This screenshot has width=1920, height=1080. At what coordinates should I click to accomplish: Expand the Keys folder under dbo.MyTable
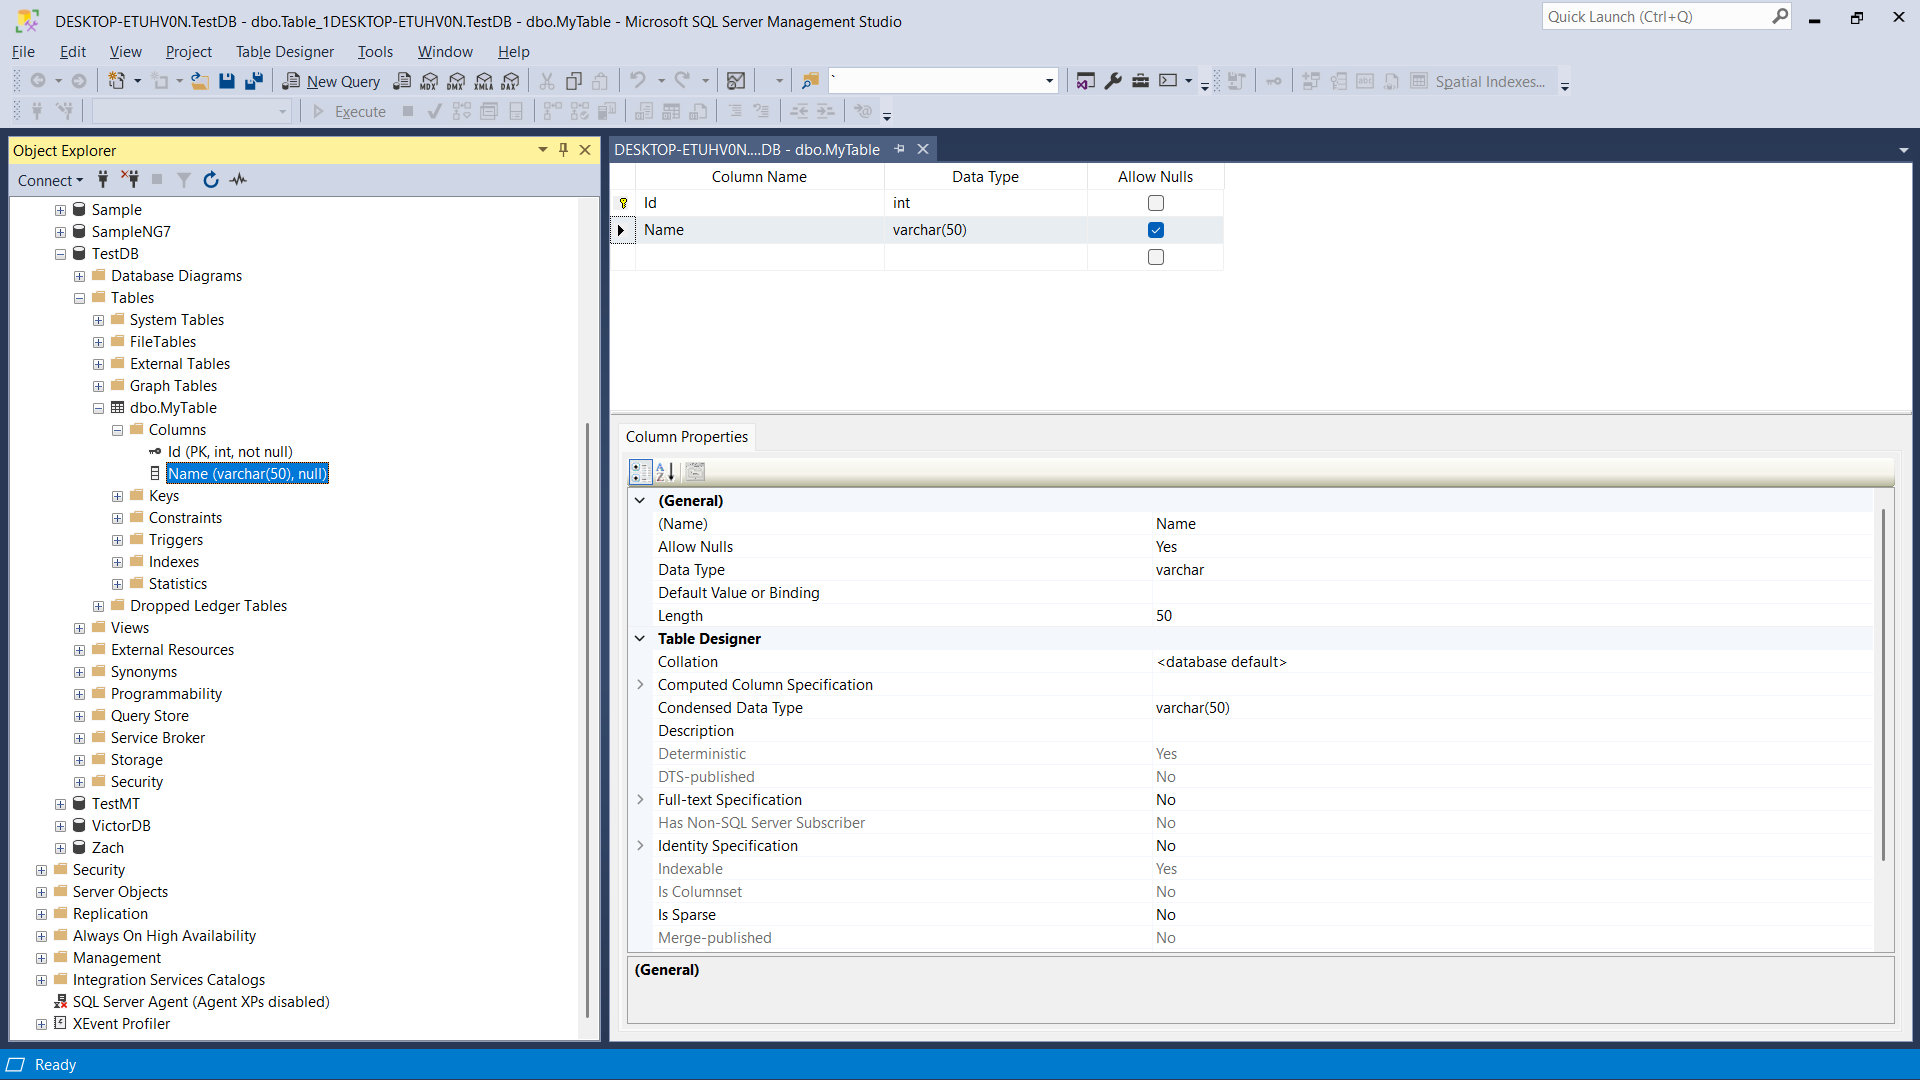(x=118, y=496)
